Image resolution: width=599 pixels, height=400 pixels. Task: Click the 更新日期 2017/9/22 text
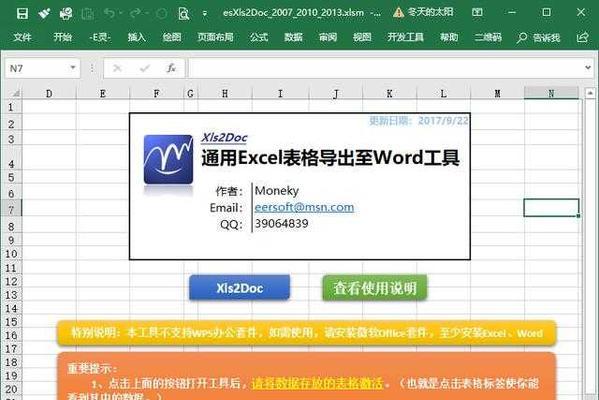[418, 121]
